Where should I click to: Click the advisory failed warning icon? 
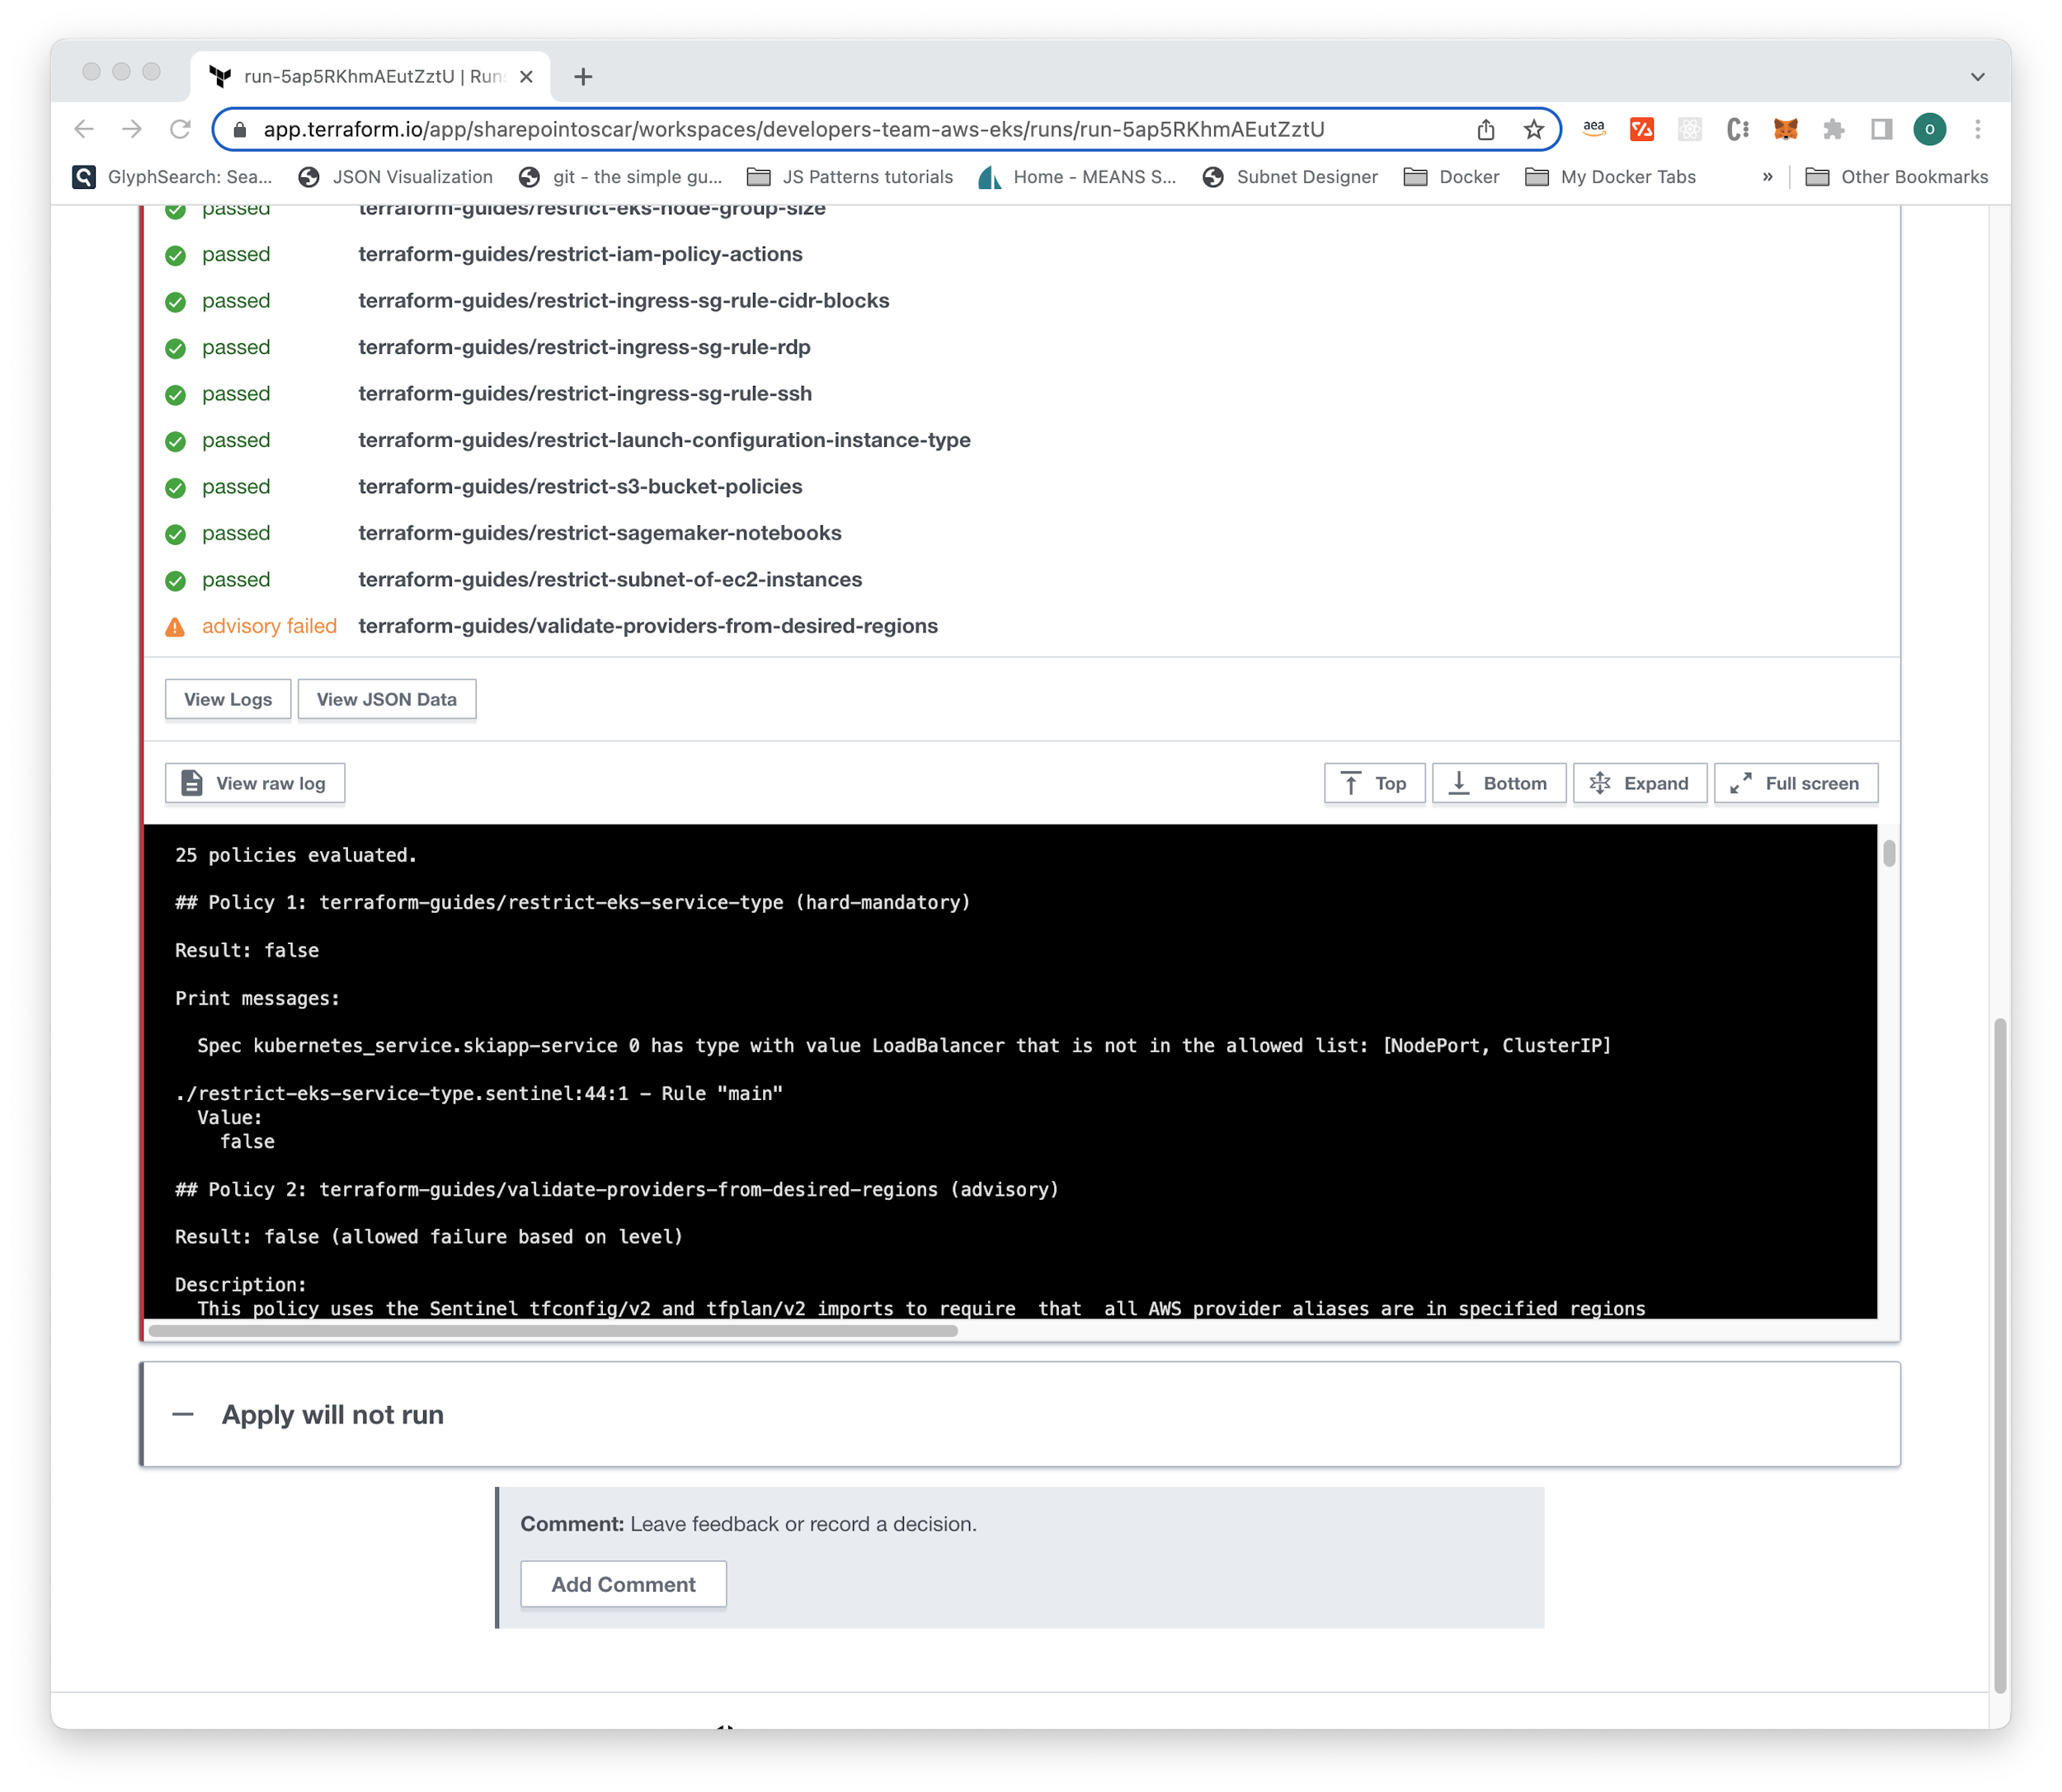tap(175, 626)
